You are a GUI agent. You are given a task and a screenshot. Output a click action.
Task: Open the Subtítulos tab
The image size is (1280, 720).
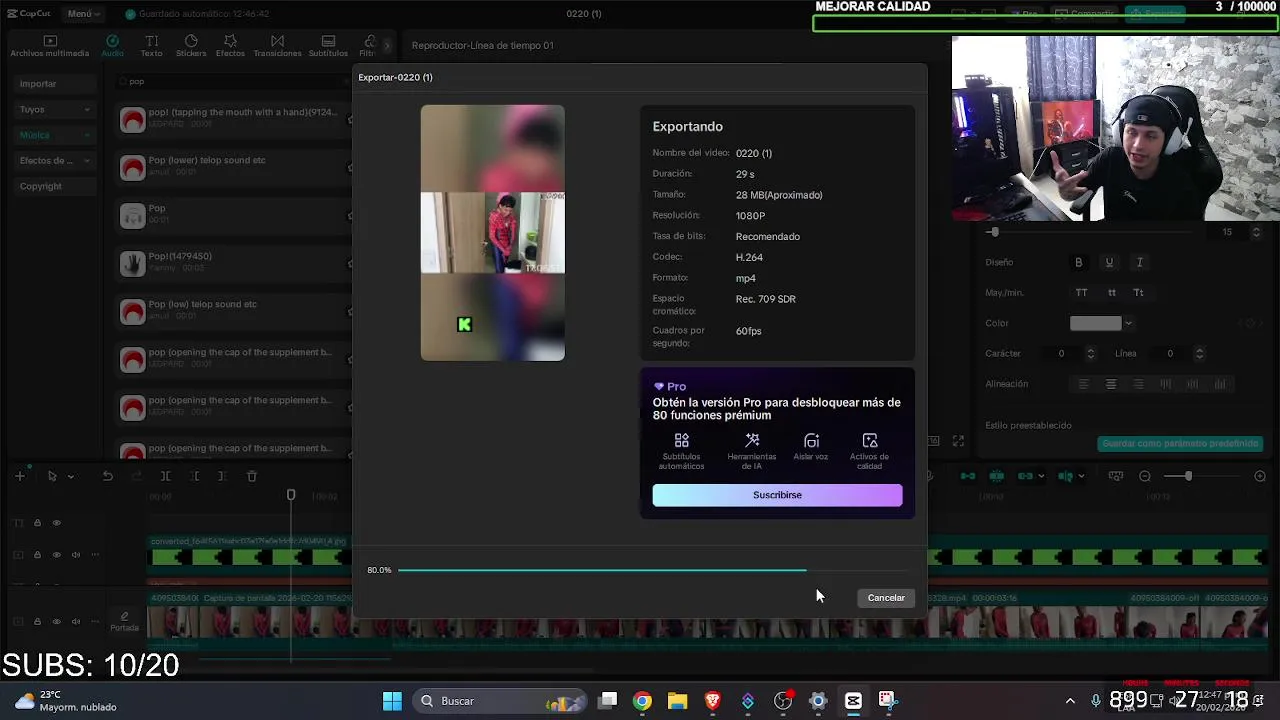tap(328, 46)
